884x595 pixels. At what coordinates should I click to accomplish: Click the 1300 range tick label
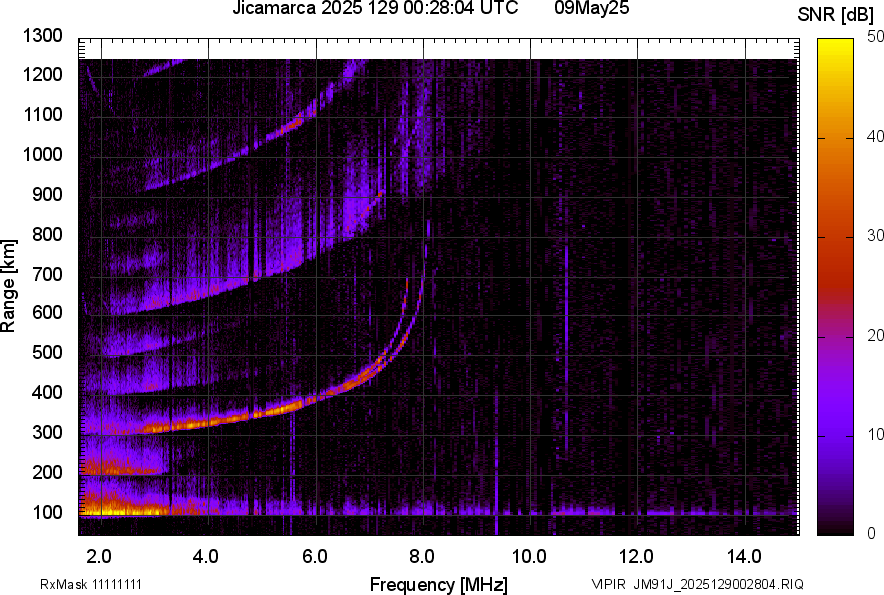click(43, 36)
